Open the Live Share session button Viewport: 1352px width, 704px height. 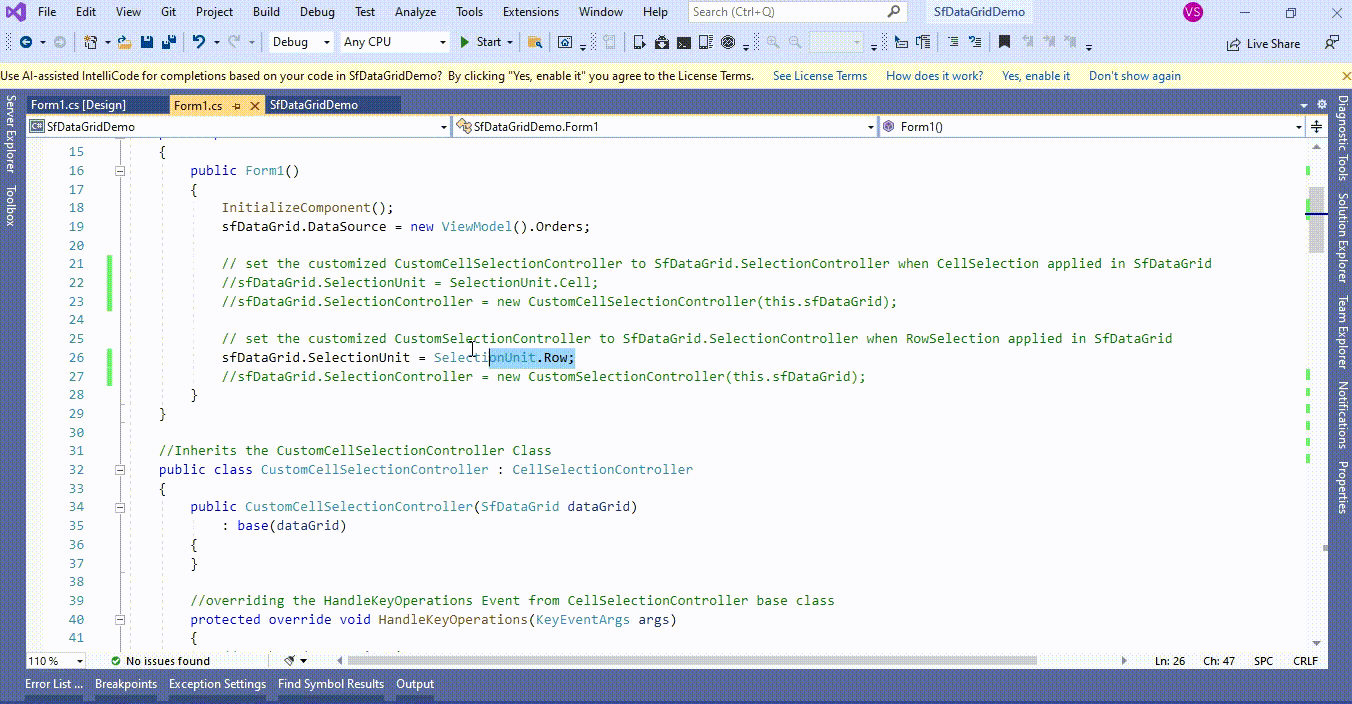pyautogui.click(x=1263, y=43)
